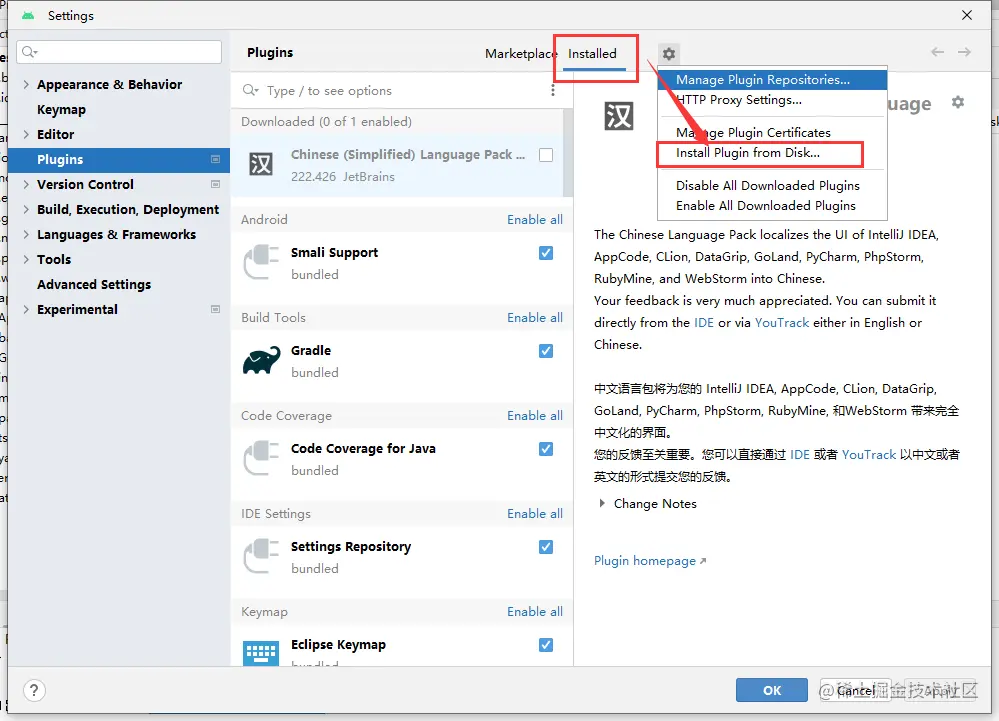The height and width of the screenshot is (721, 999).
Task: Click Enable all for Keymap group
Action: 535,612
